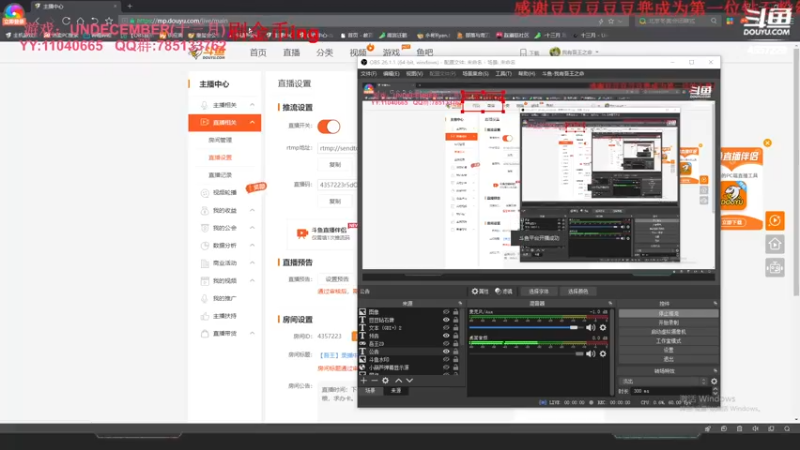Toggle visibility of 图像 source
The image size is (800, 450).
[446, 312]
